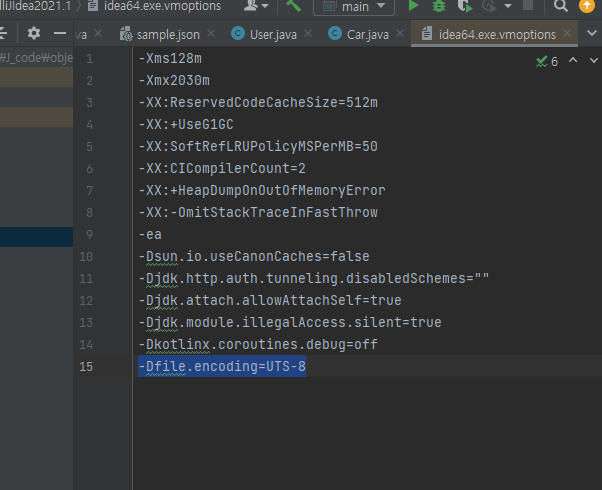Screen dimensions: 602x490
Task: Click the tunneling.disabledSchemes line
Action: click(314, 278)
